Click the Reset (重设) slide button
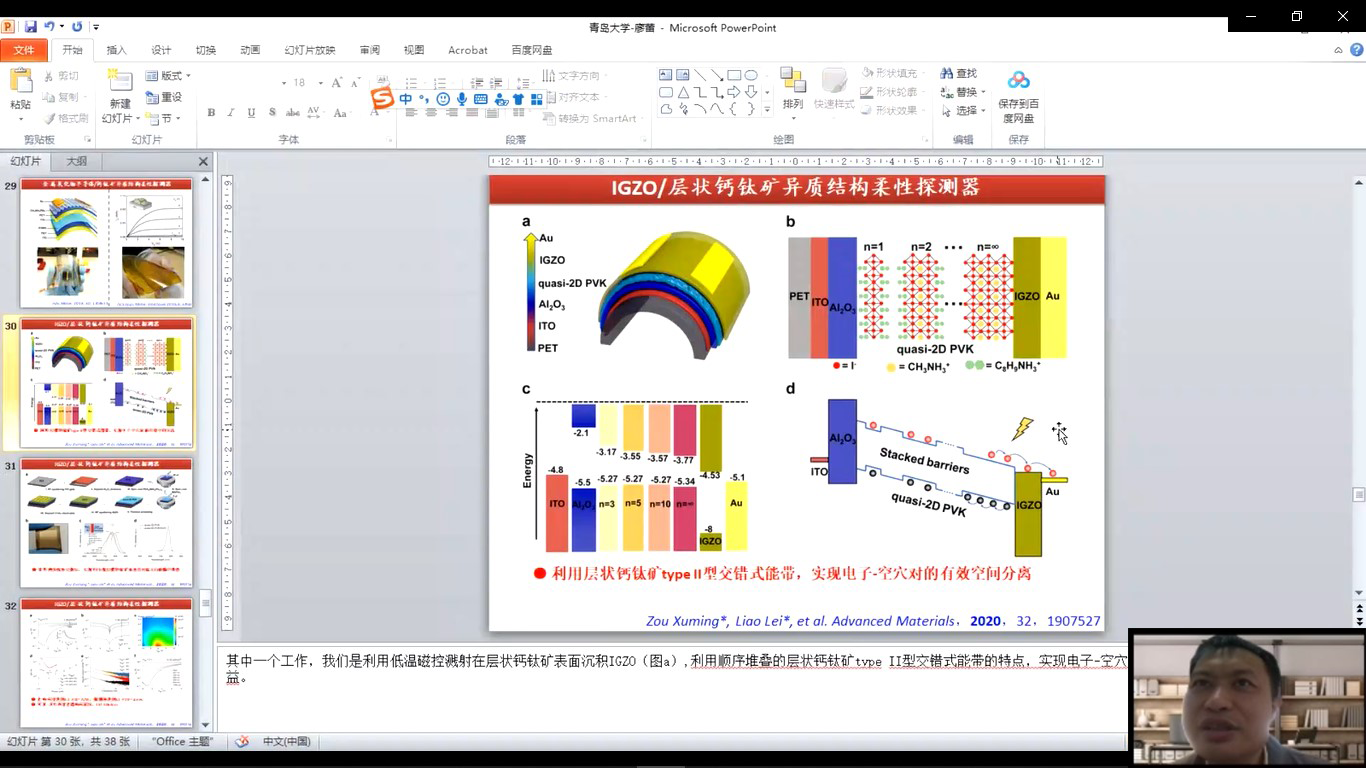The height and width of the screenshot is (768, 1366). click(164, 97)
